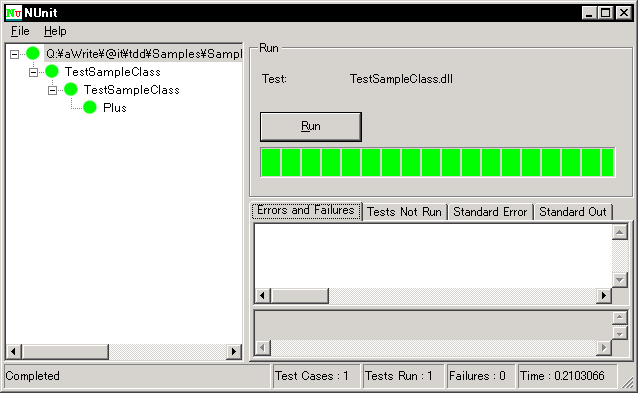The height and width of the screenshot is (393, 638).
Task: Click green status circle beside the Q: path node
Action: 33,53
